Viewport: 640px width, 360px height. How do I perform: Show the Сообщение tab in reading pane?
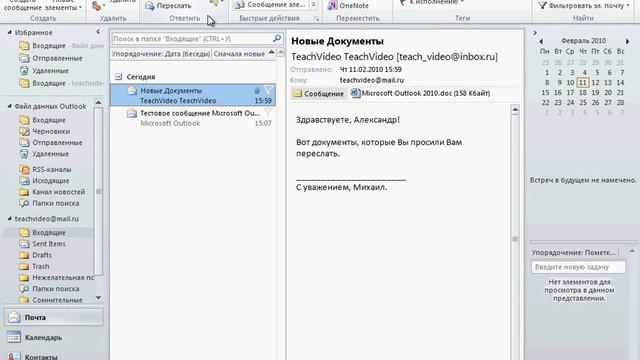[x=319, y=93]
